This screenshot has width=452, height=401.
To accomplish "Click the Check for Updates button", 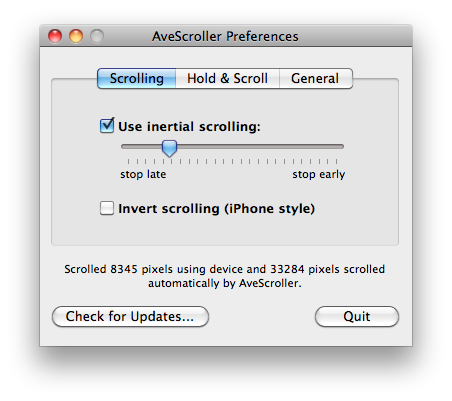I will [x=130, y=316].
